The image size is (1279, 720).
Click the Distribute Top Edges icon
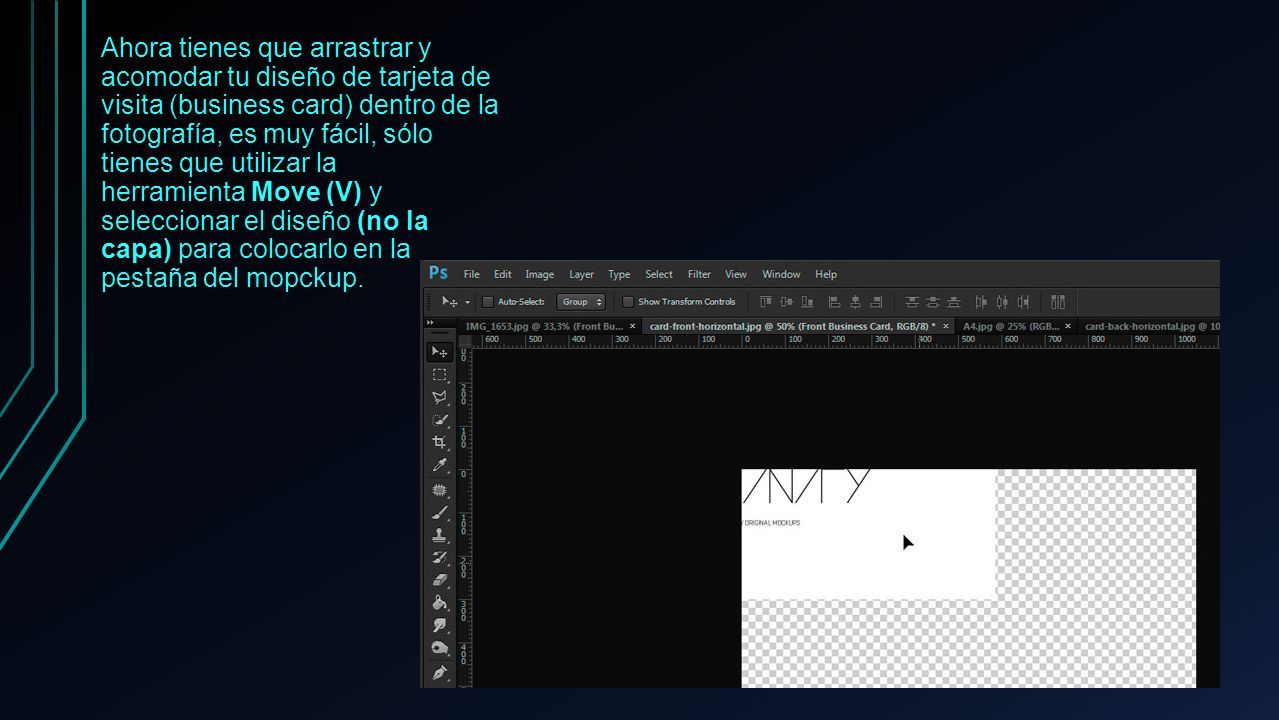[912, 301]
